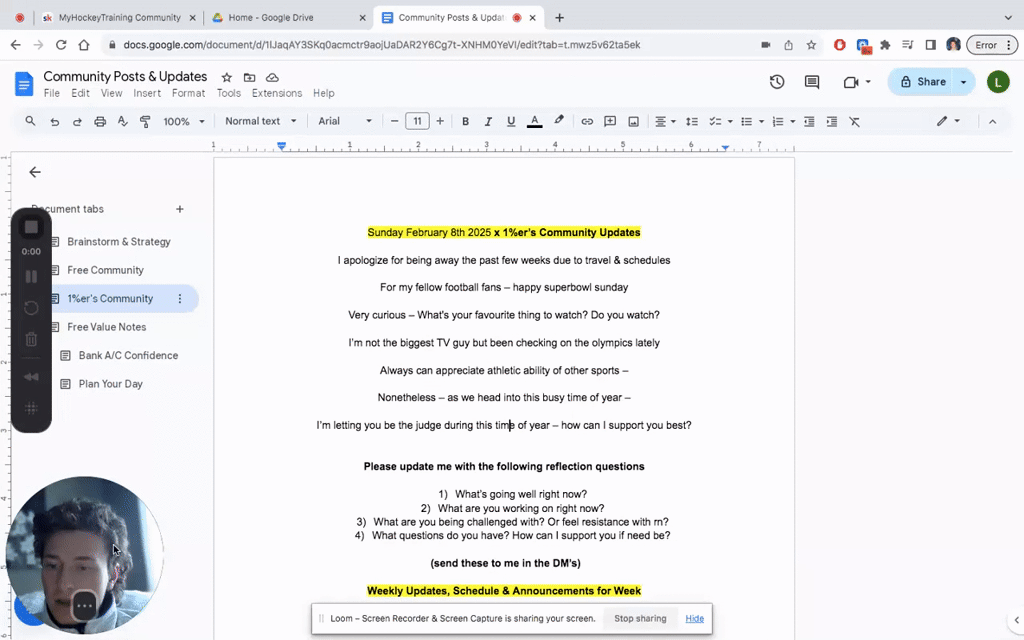Stop the Loom recording
The height and width of the screenshot is (640, 1024).
(x=31, y=227)
